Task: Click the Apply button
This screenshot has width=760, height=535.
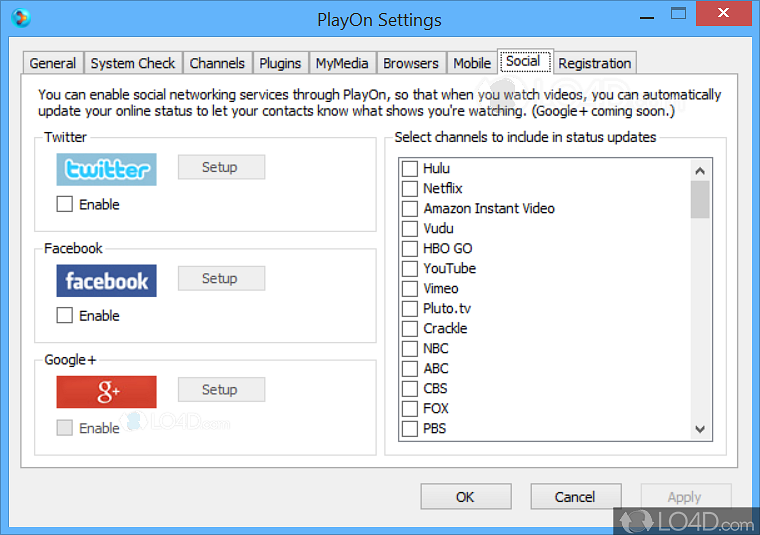Action: [685, 497]
